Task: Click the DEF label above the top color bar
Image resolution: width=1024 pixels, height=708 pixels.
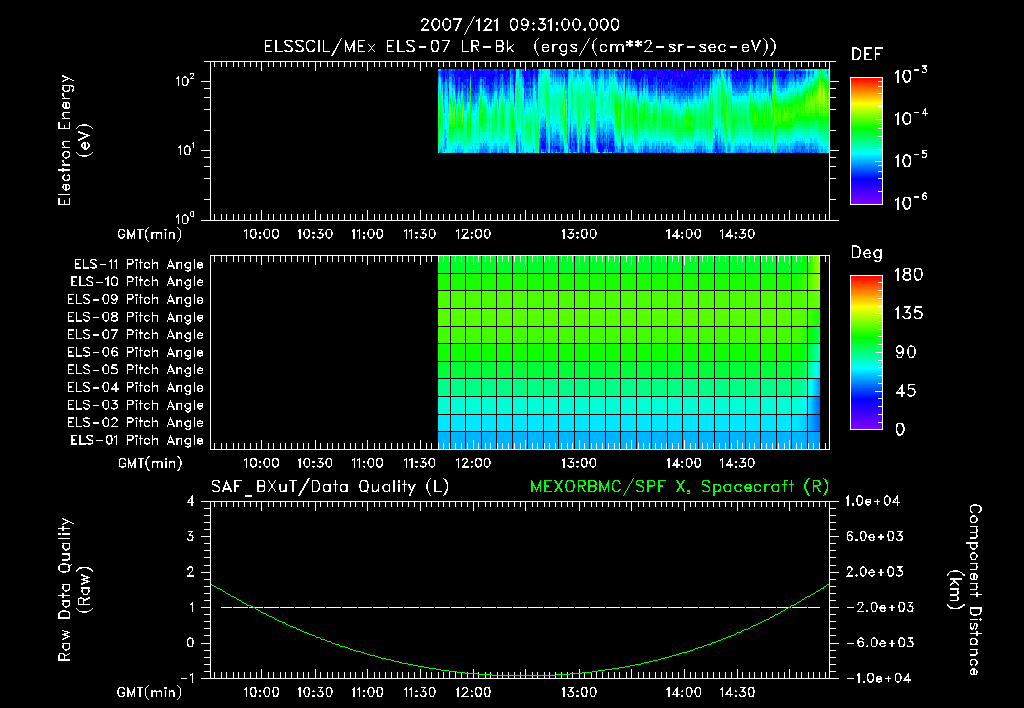Action: [867, 55]
